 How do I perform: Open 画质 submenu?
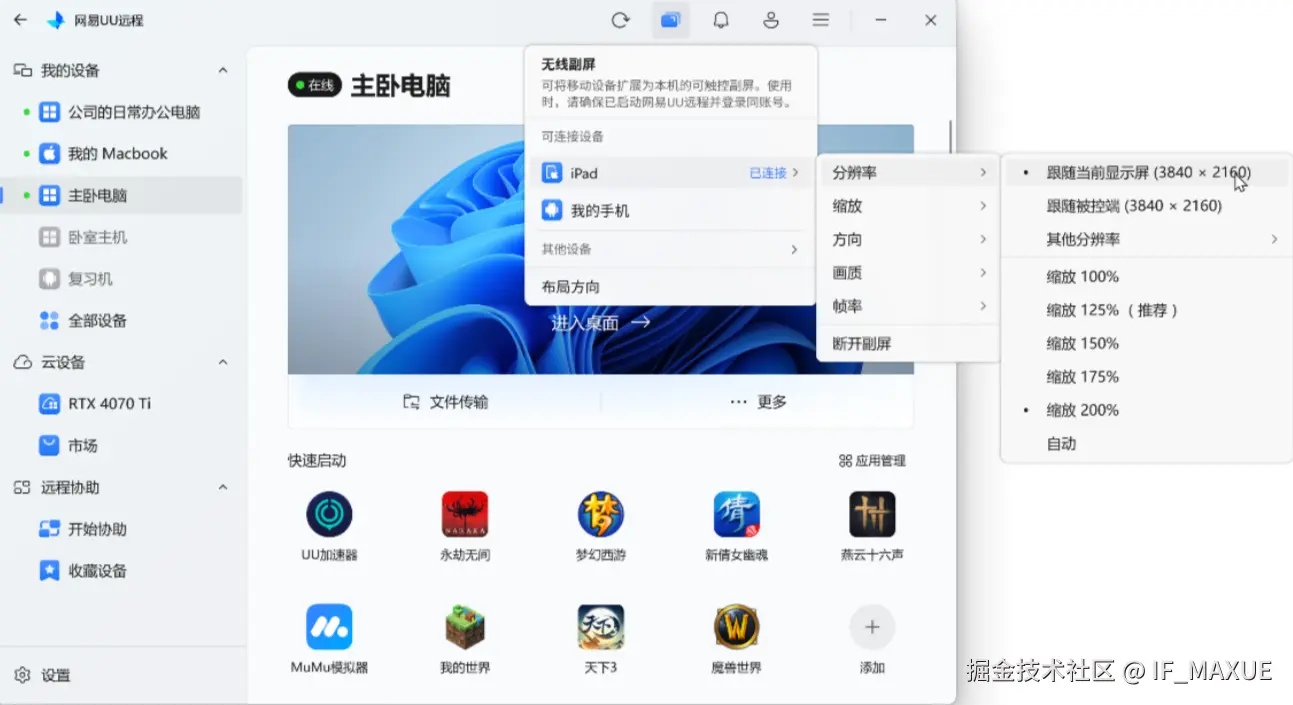tap(909, 273)
